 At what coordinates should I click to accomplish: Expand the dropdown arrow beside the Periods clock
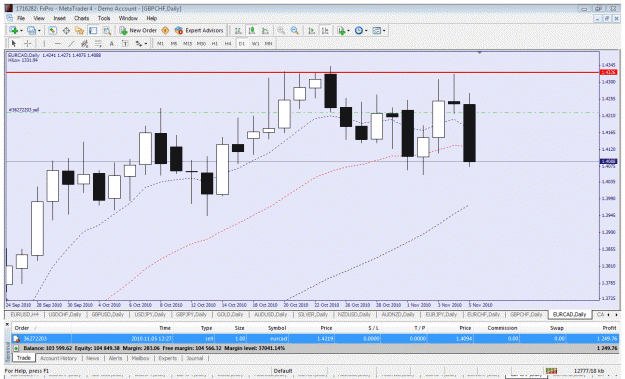point(366,31)
